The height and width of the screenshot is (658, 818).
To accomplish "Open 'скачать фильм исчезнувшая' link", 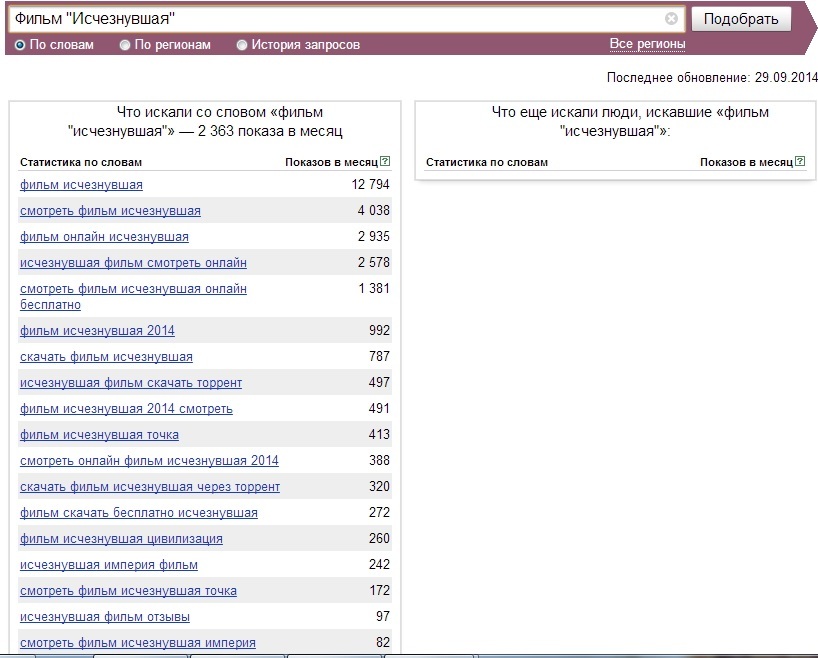I will (106, 357).
